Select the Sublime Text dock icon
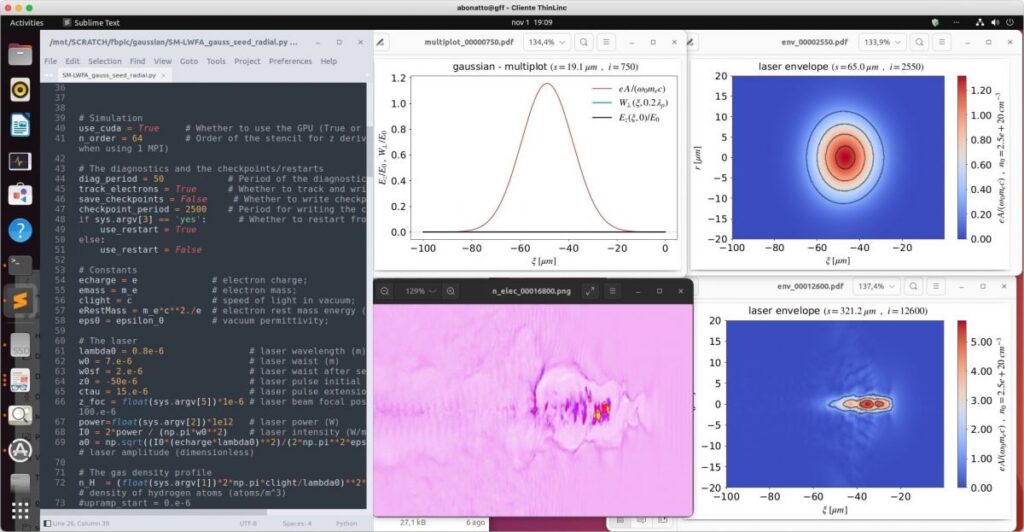The height and width of the screenshot is (532, 1024). (x=20, y=301)
